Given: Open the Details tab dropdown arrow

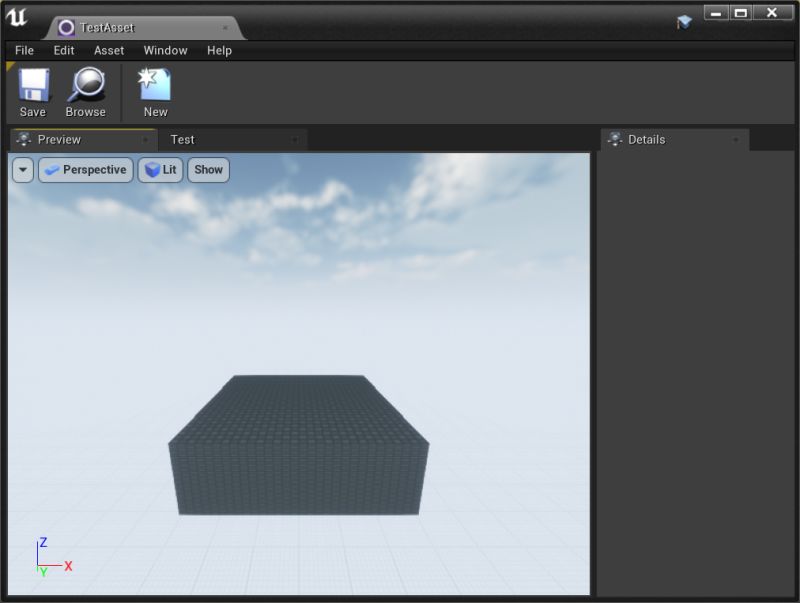Looking at the screenshot, I should click(x=736, y=140).
